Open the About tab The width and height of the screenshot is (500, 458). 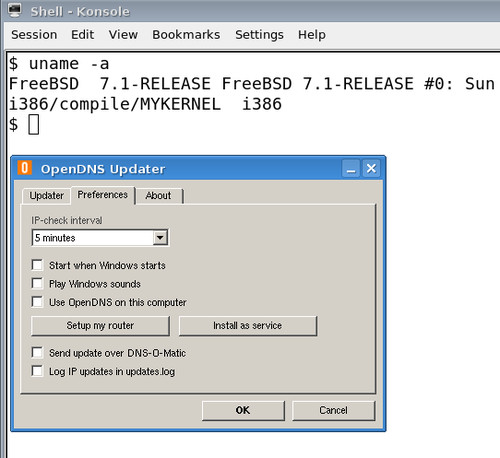159,196
